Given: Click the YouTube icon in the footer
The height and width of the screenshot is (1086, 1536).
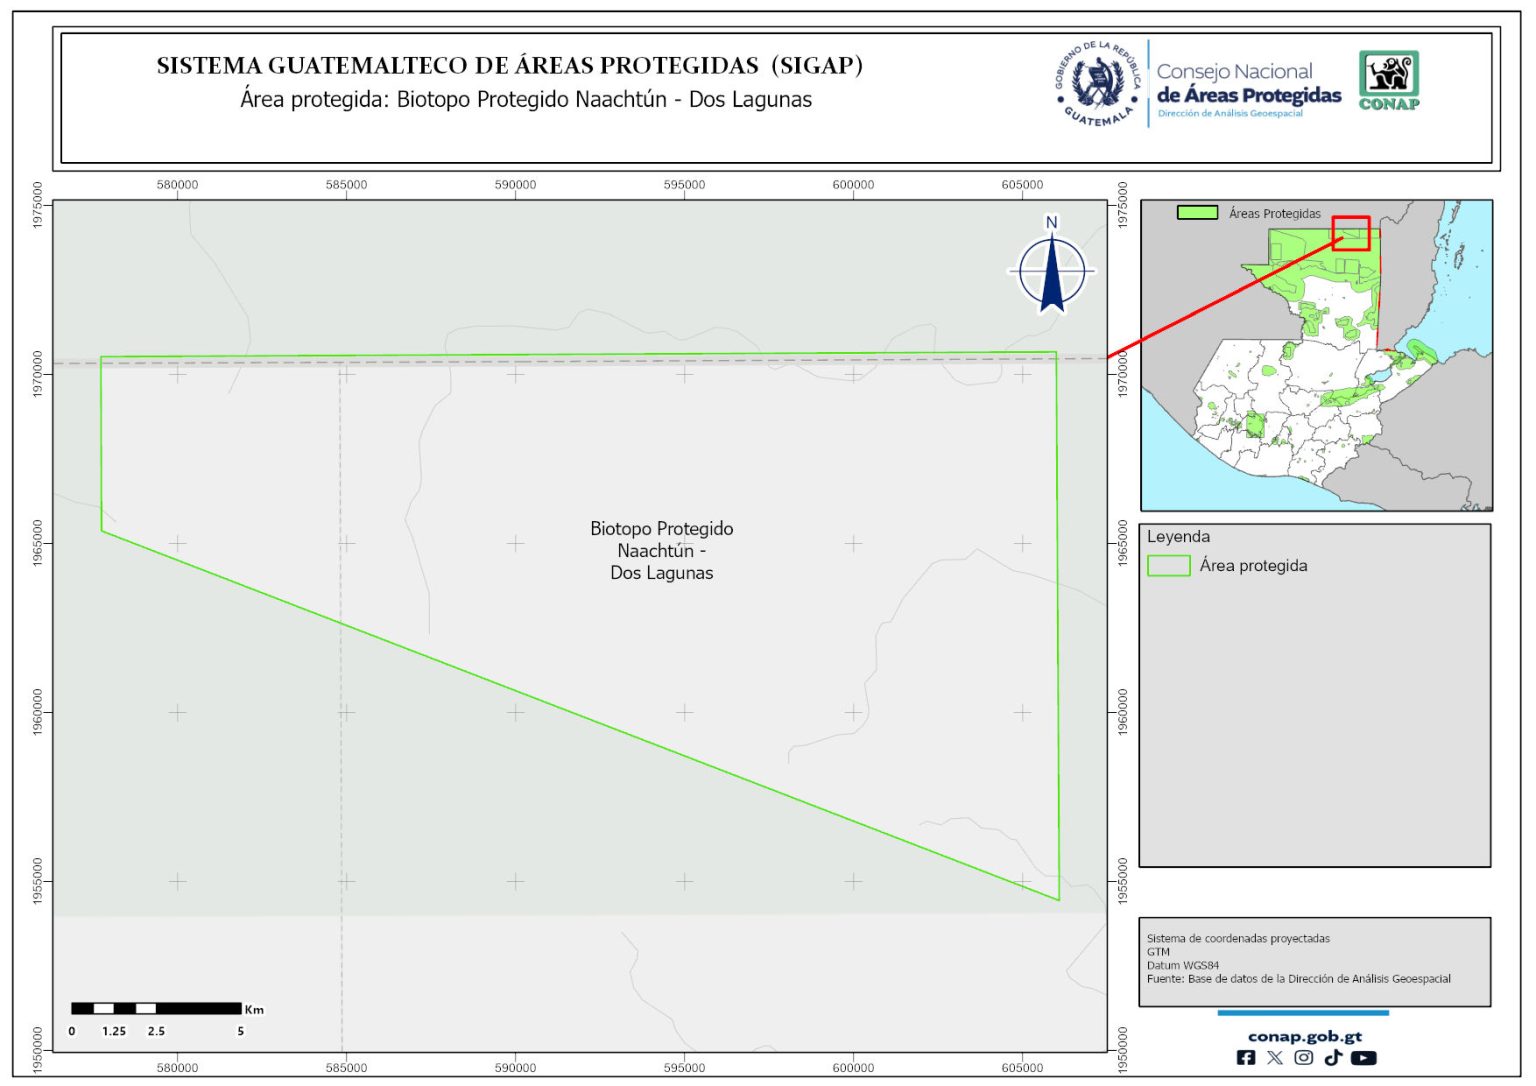Looking at the screenshot, I should tap(1363, 1057).
